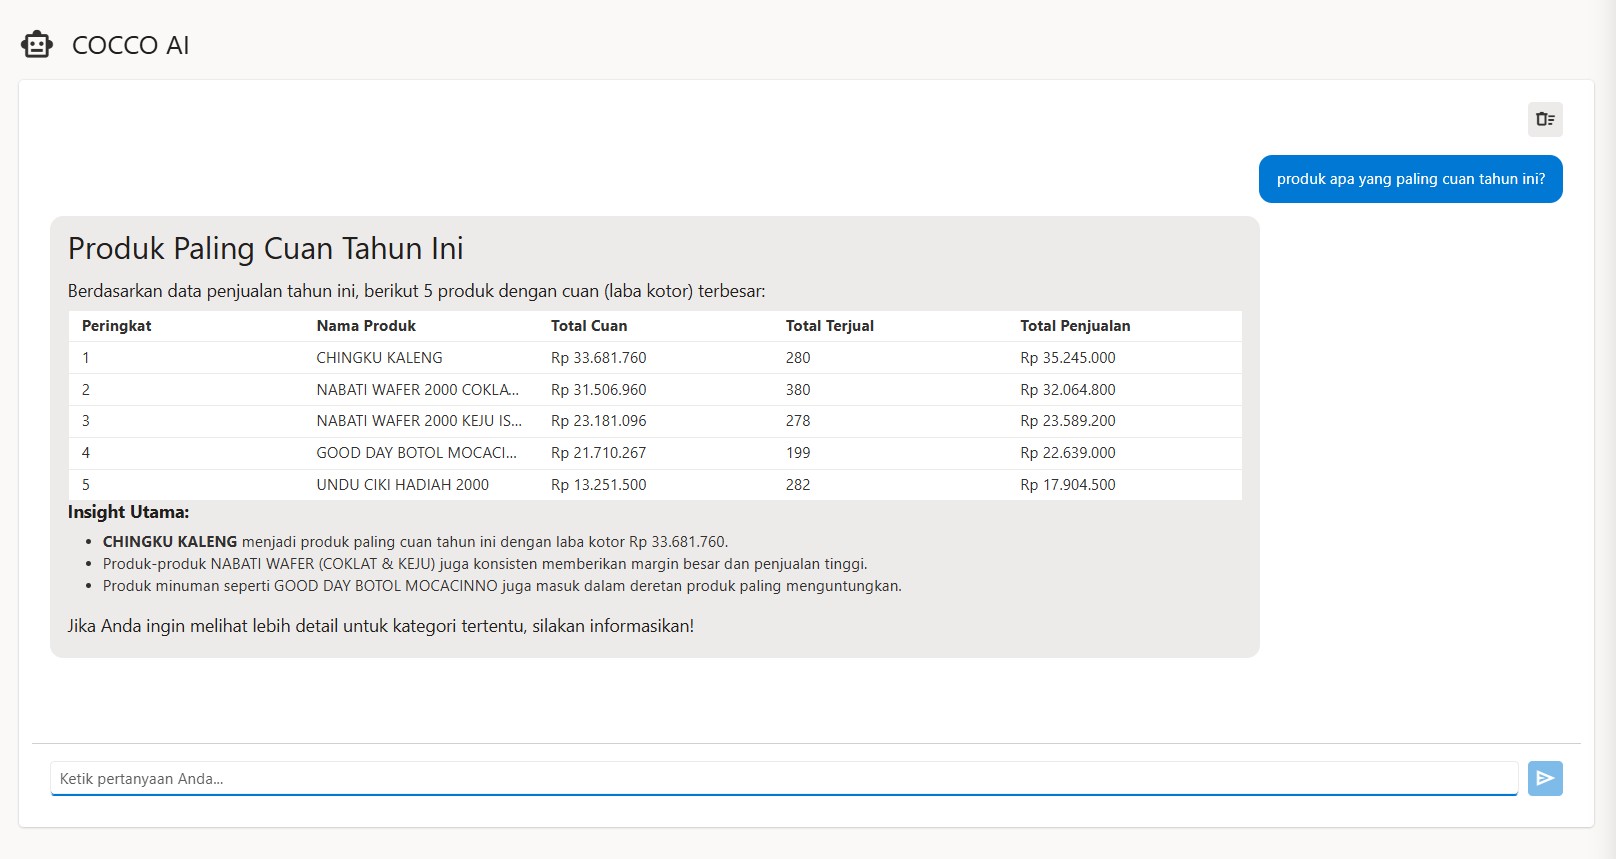Image resolution: width=1616 pixels, height=859 pixels.
Task: Select the NABATI WAFER 2000 KEJU cell
Action: point(418,421)
